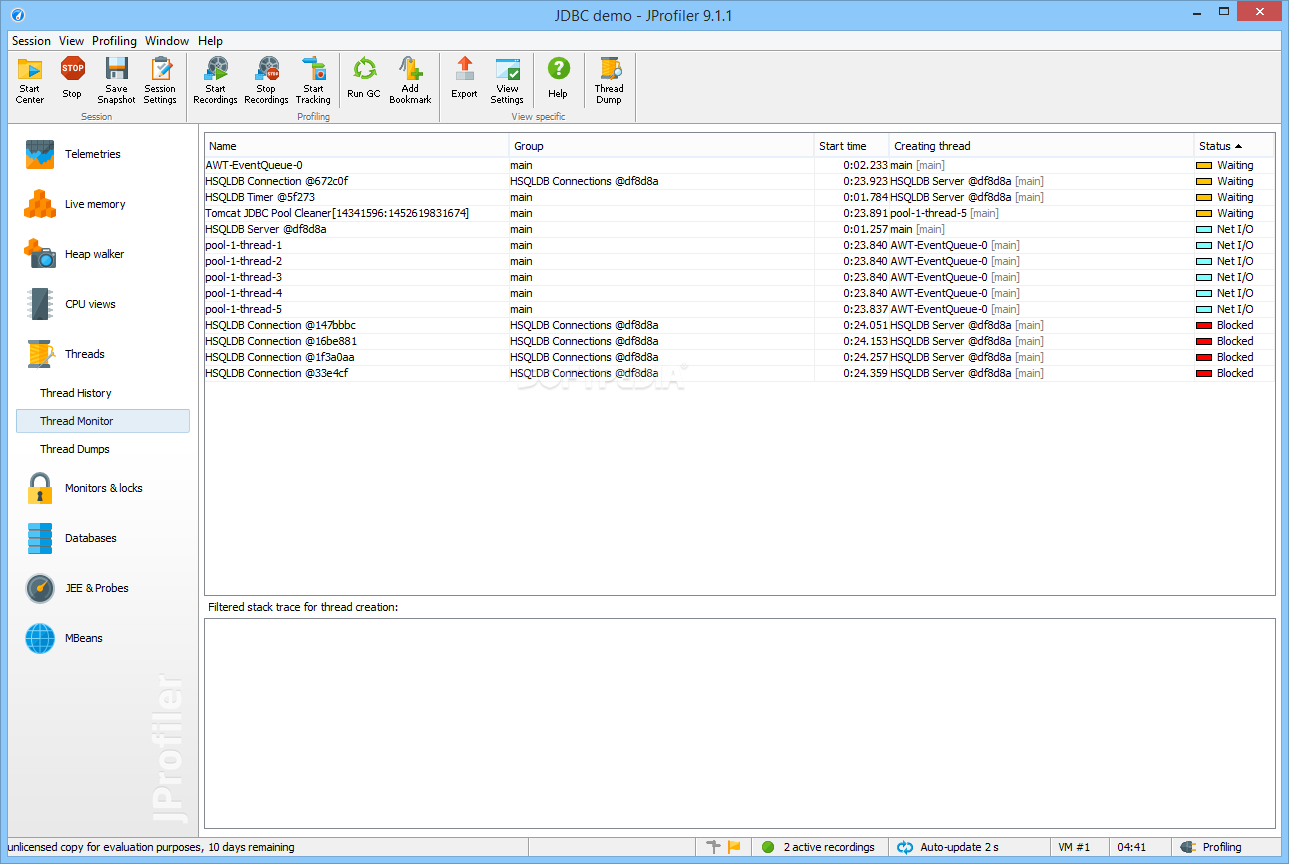This screenshot has width=1289, height=864.
Task: Open the CPU views section
Action: pyautogui.click(x=70, y=304)
